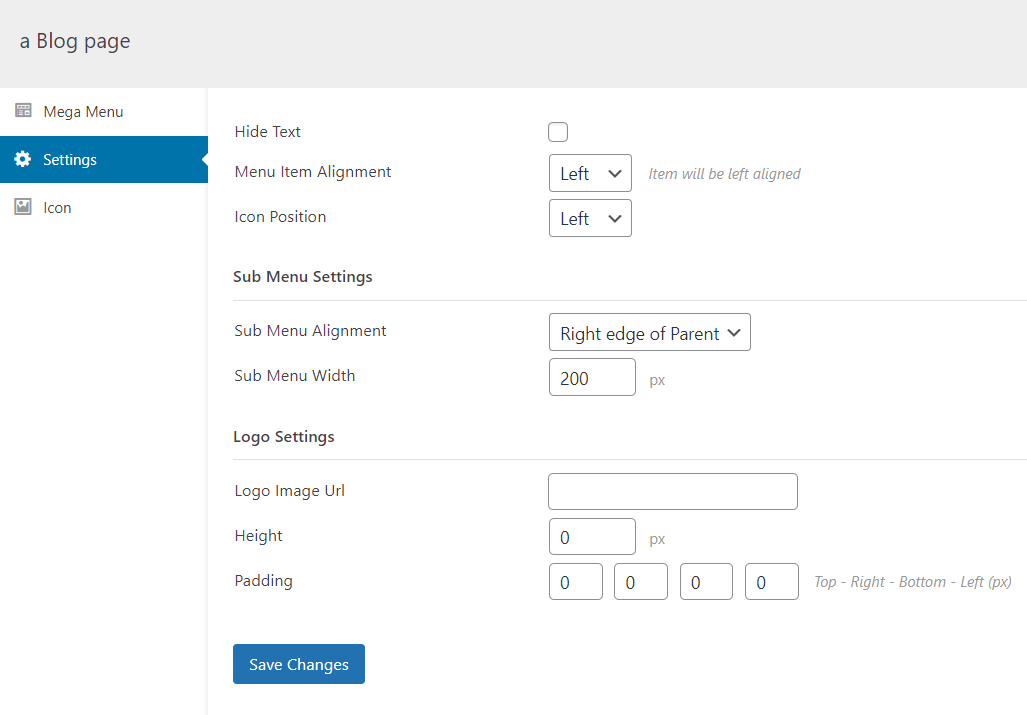This screenshot has width=1027, height=715.
Task: Click the top Padding input
Action: [576, 581]
